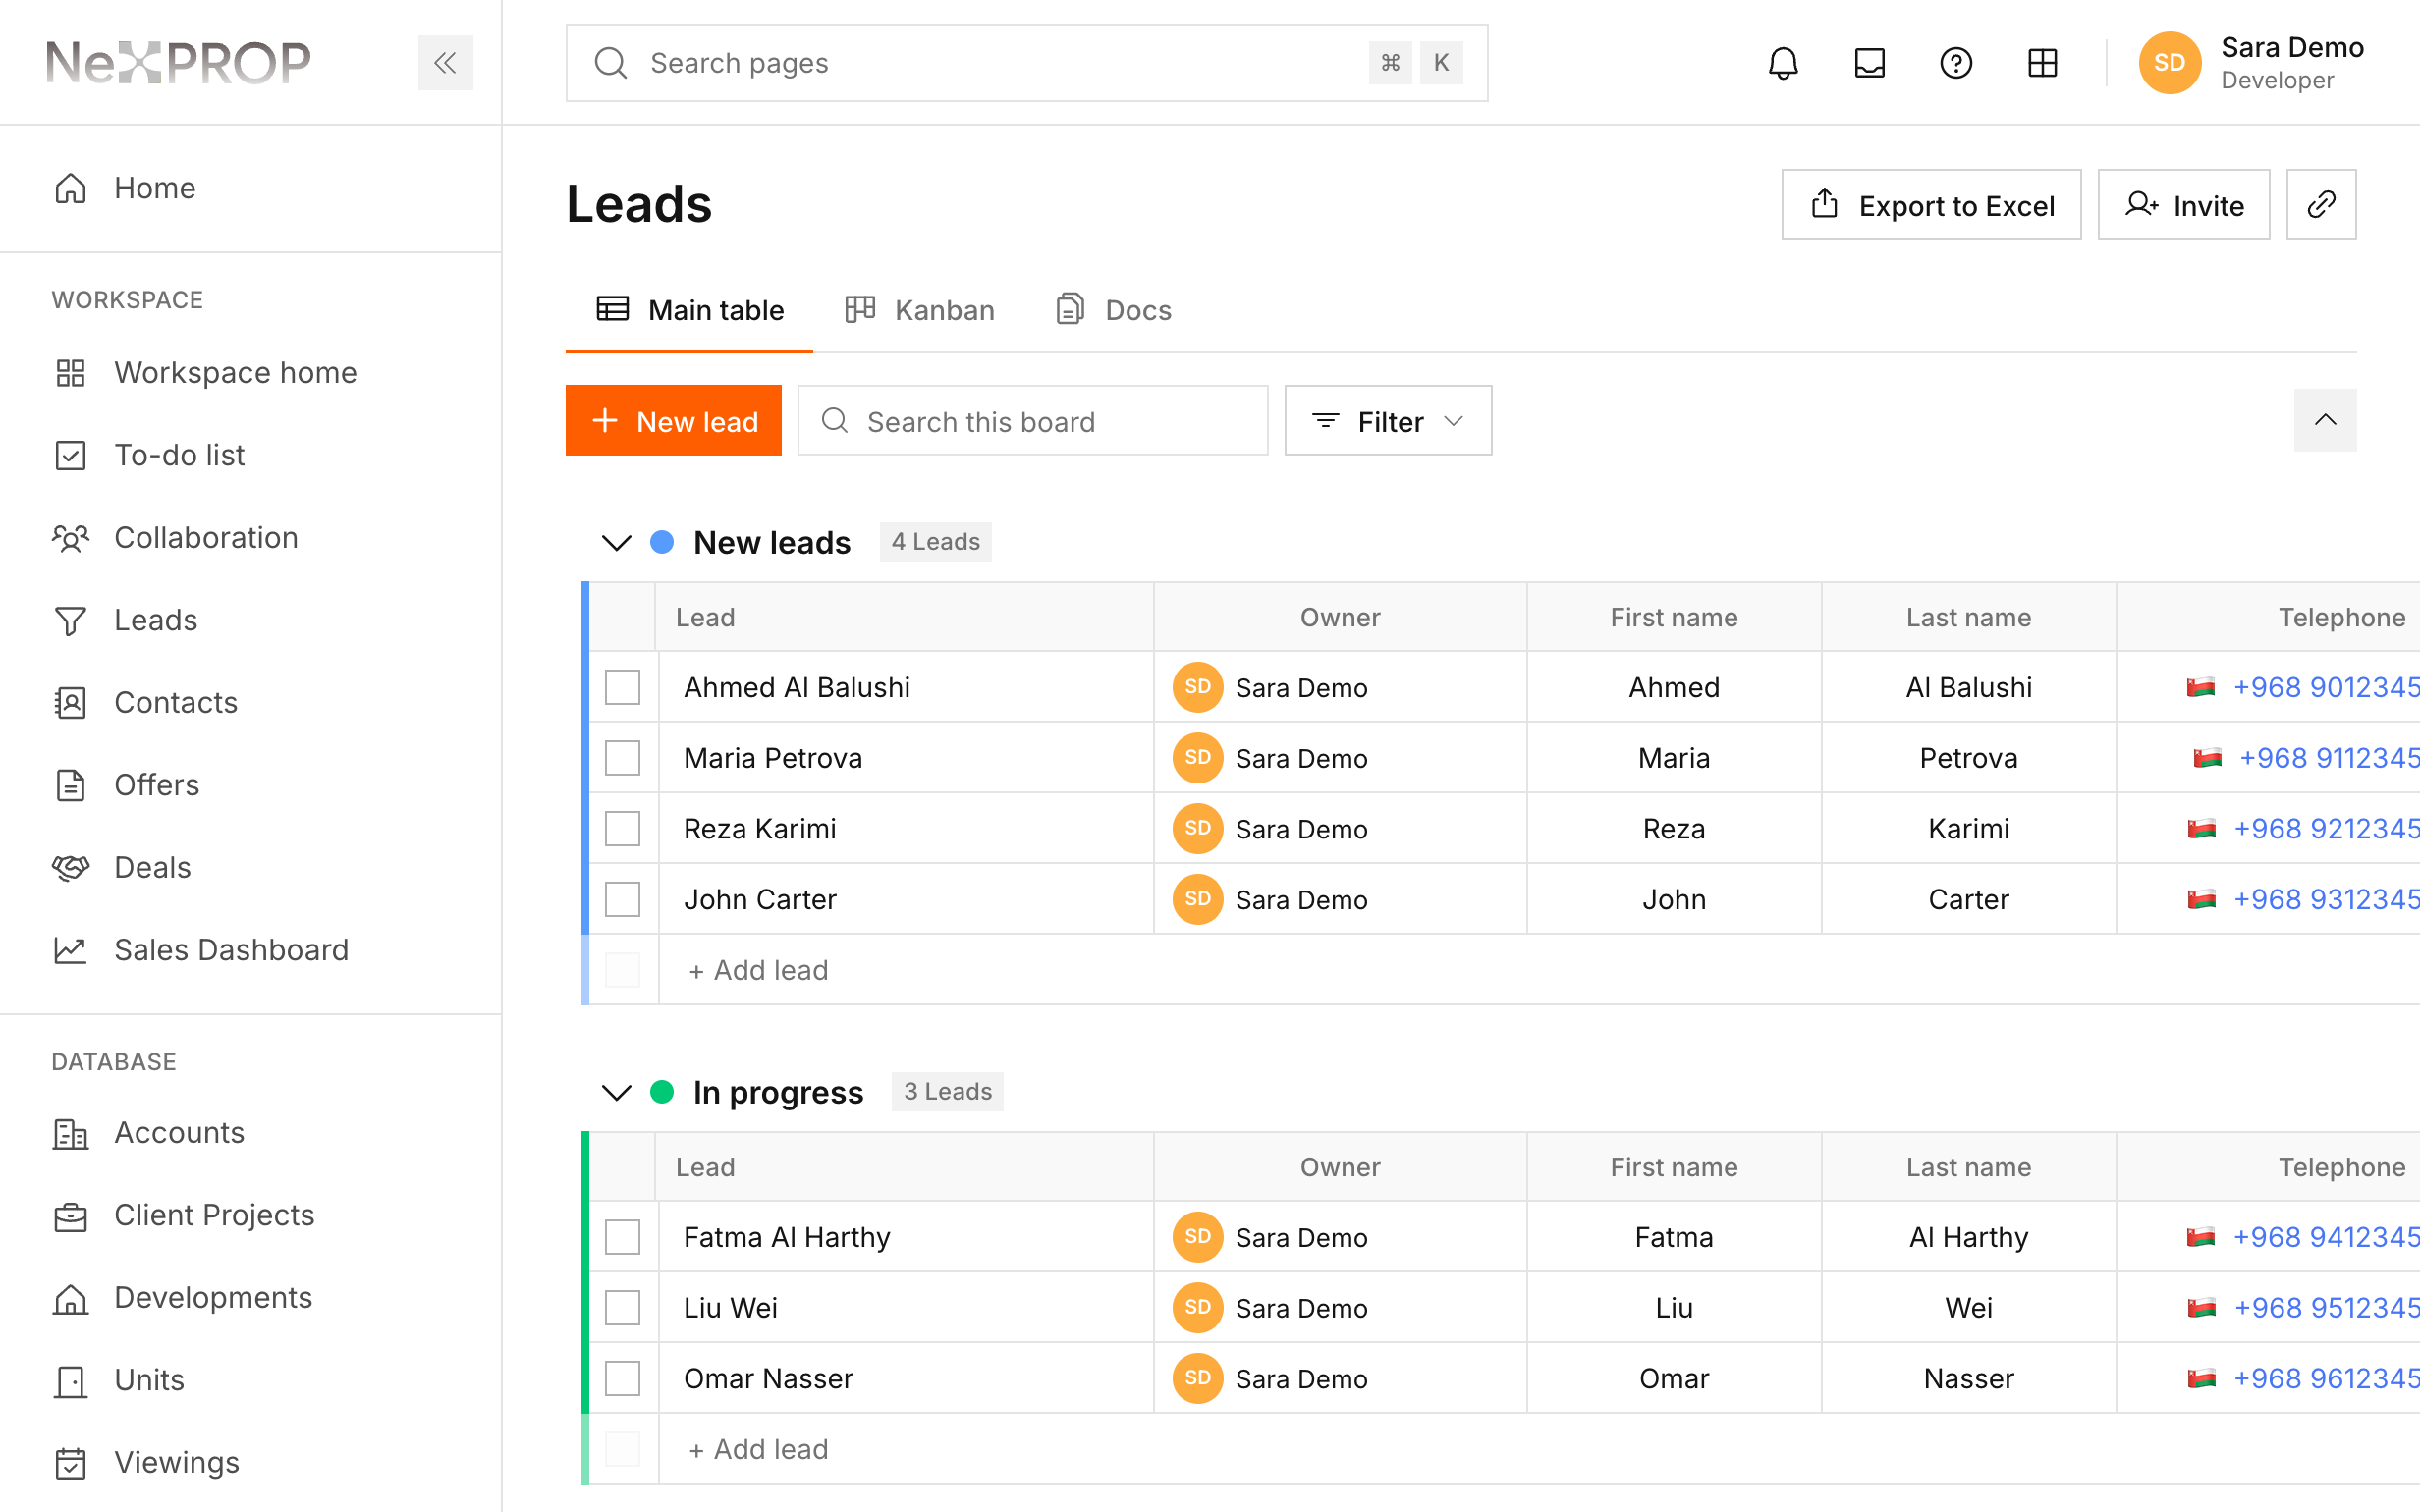The image size is (2420, 1512).
Task: Switch to Kanban tab
Action: point(920,311)
